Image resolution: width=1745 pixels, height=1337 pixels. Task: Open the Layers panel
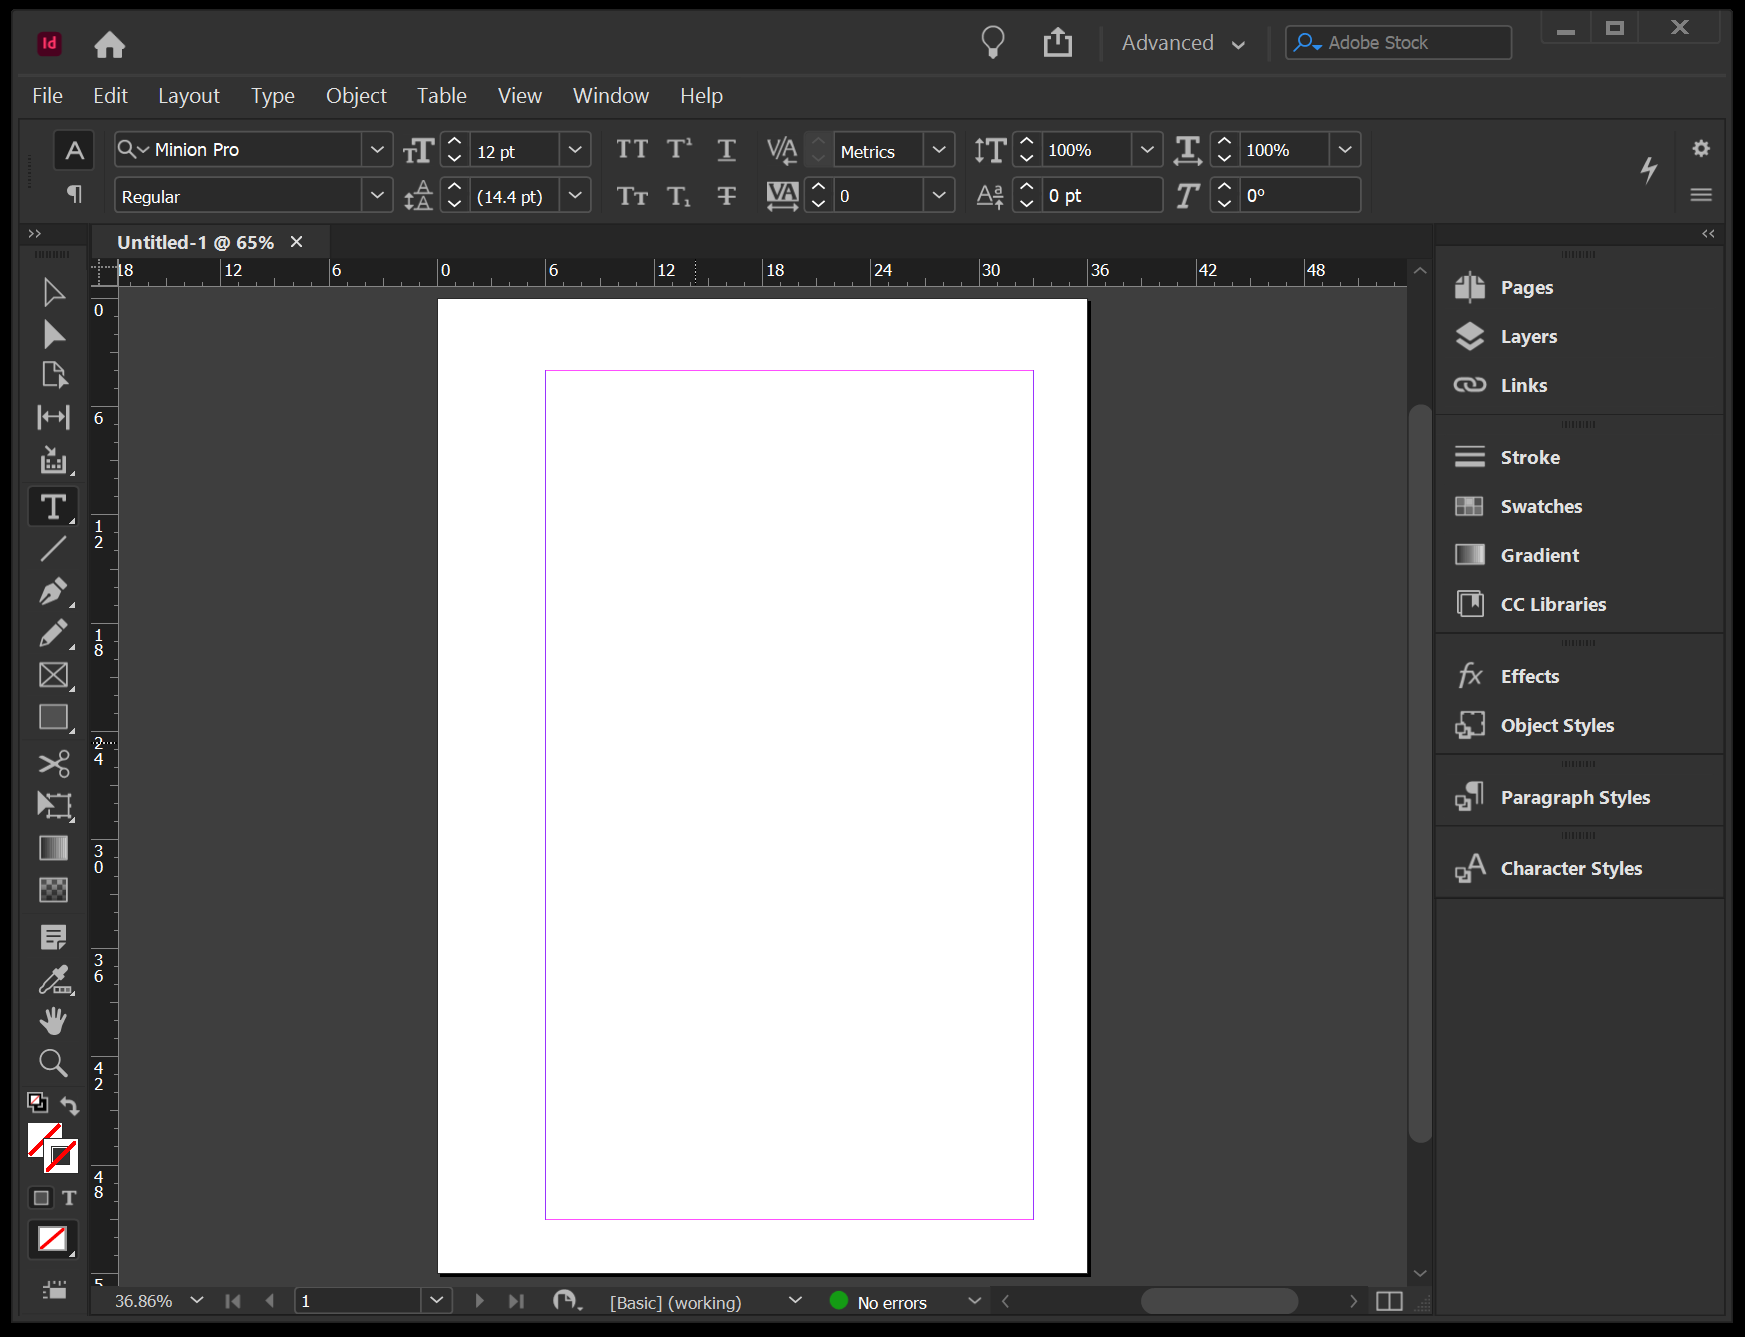click(x=1527, y=336)
